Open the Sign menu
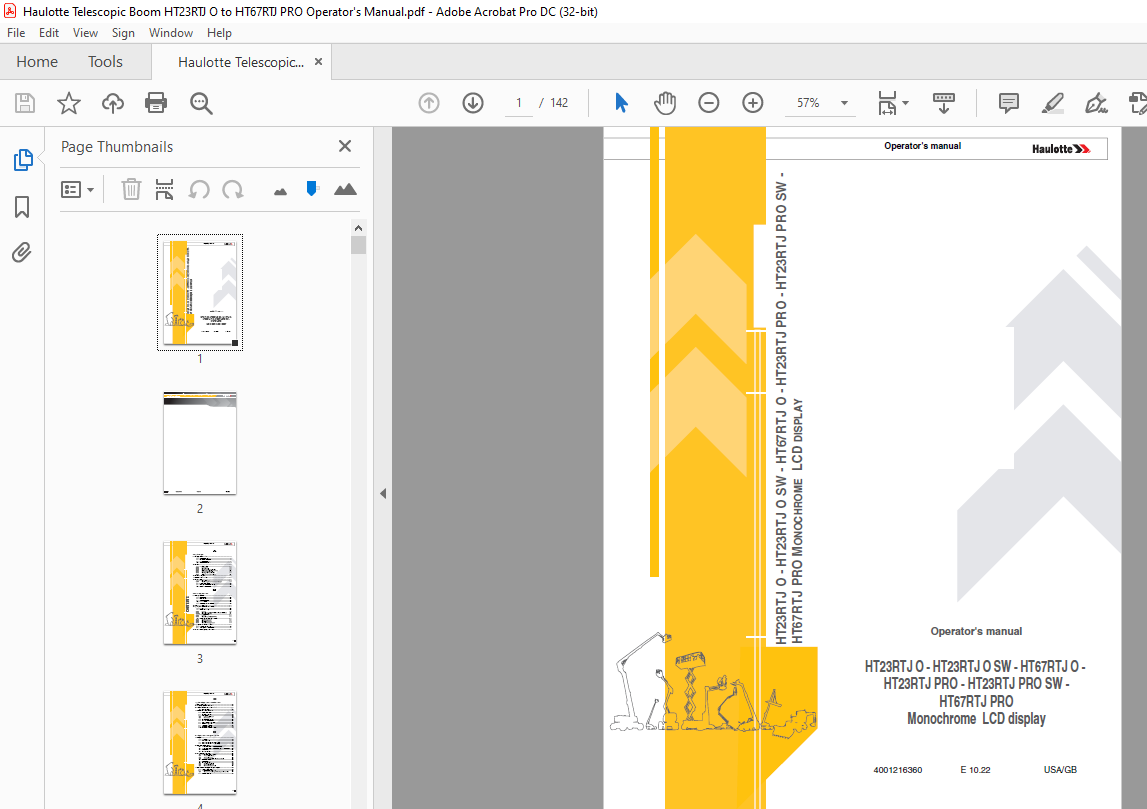1147x809 pixels. click(123, 33)
